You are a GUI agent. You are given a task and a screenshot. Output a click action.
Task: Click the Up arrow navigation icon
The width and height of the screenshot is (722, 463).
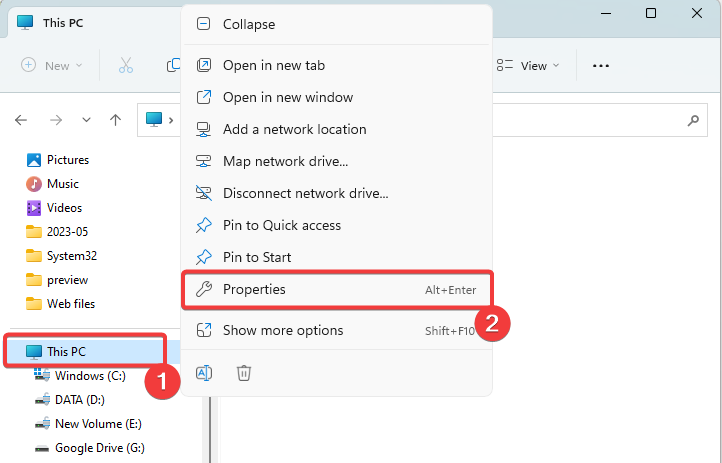click(116, 120)
